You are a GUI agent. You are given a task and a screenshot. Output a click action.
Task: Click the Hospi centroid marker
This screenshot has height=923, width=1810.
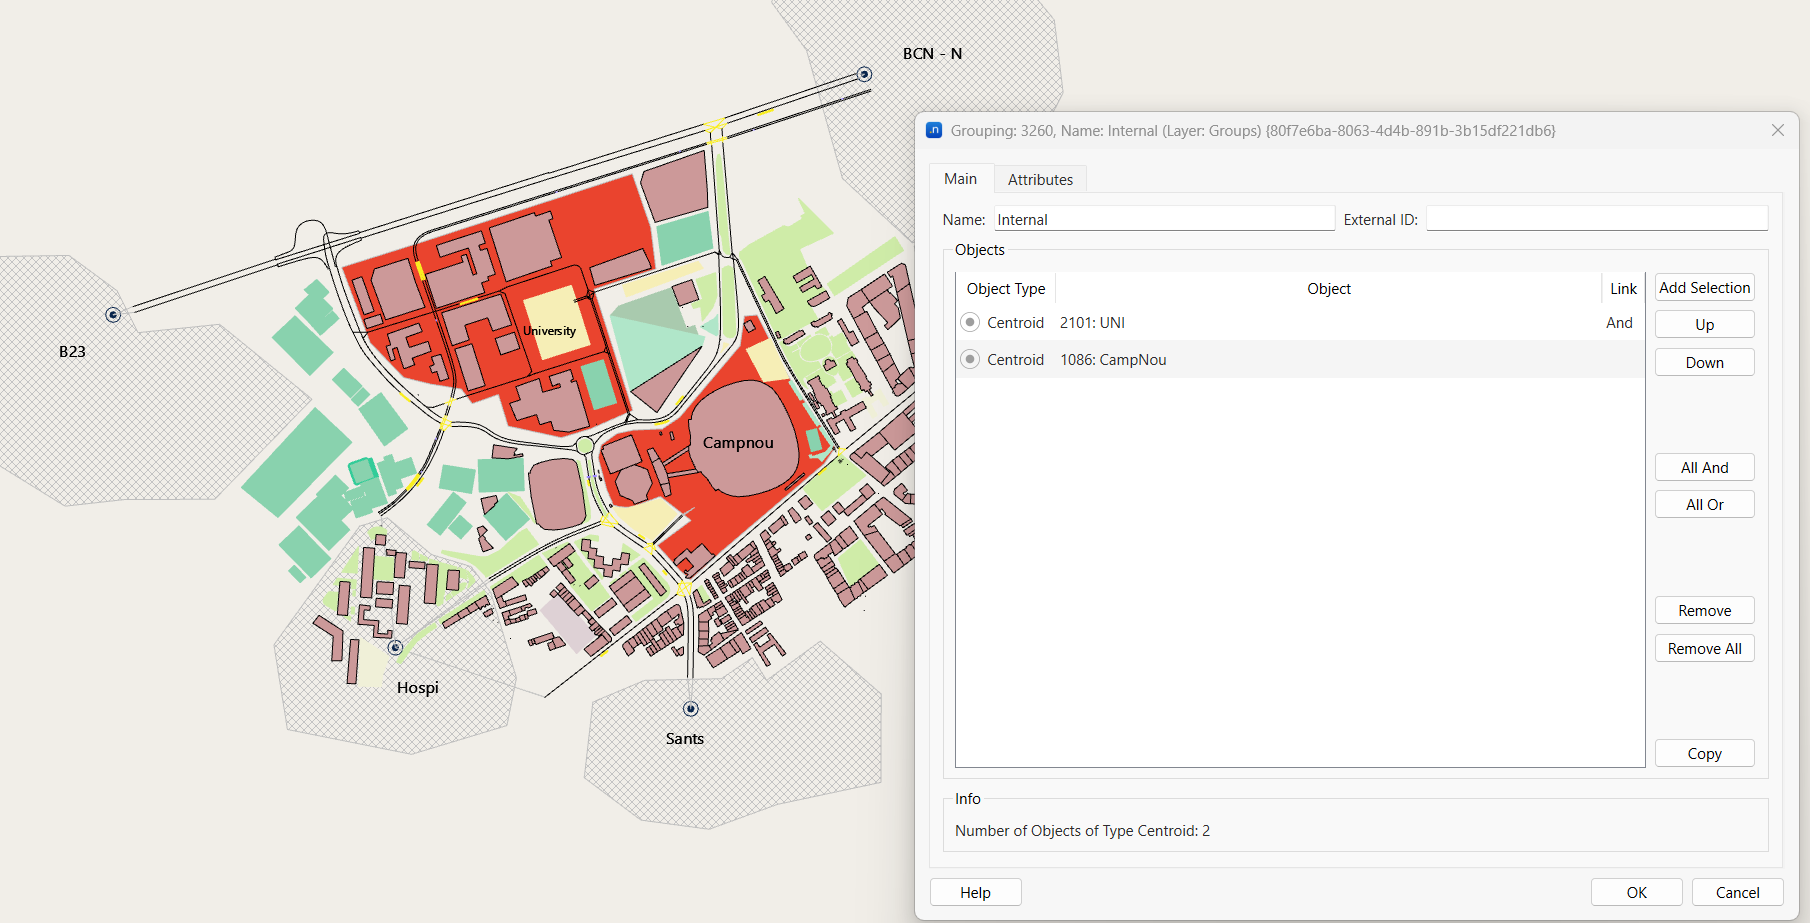[x=396, y=647]
